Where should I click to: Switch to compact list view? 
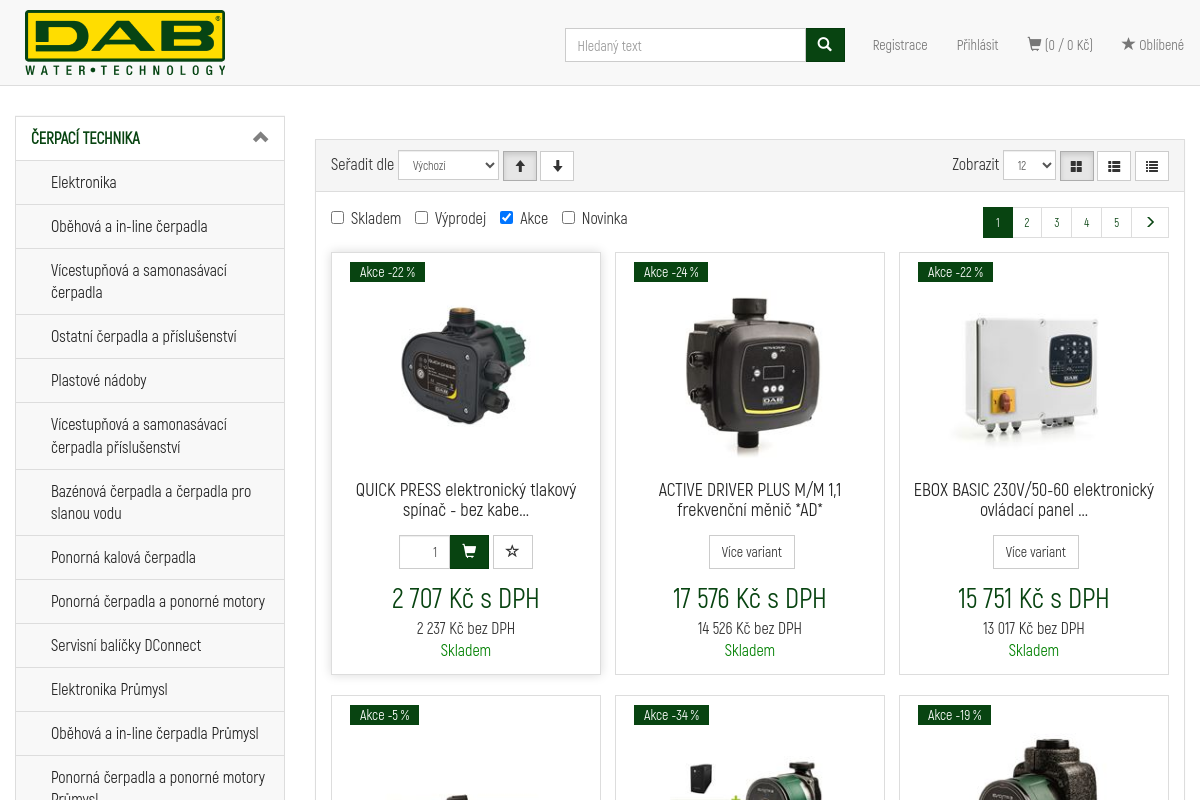[1152, 166]
